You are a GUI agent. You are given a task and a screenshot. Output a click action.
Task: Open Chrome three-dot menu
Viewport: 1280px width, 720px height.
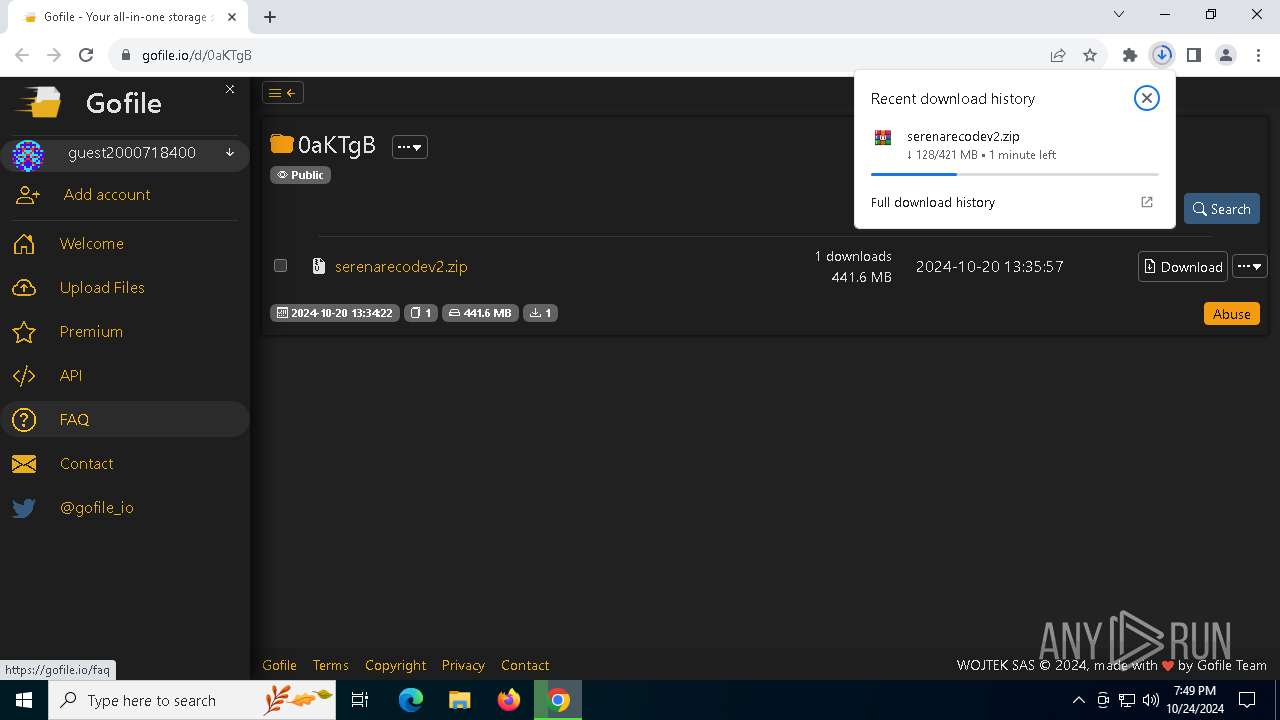[x=1258, y=55]
